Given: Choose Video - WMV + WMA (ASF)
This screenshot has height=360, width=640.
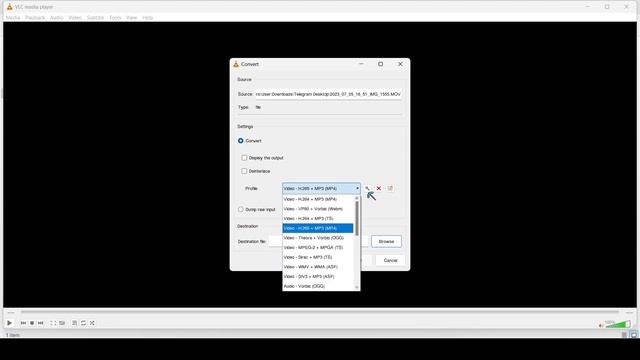Looking at the screenshot, I should (x=318, y=267).
